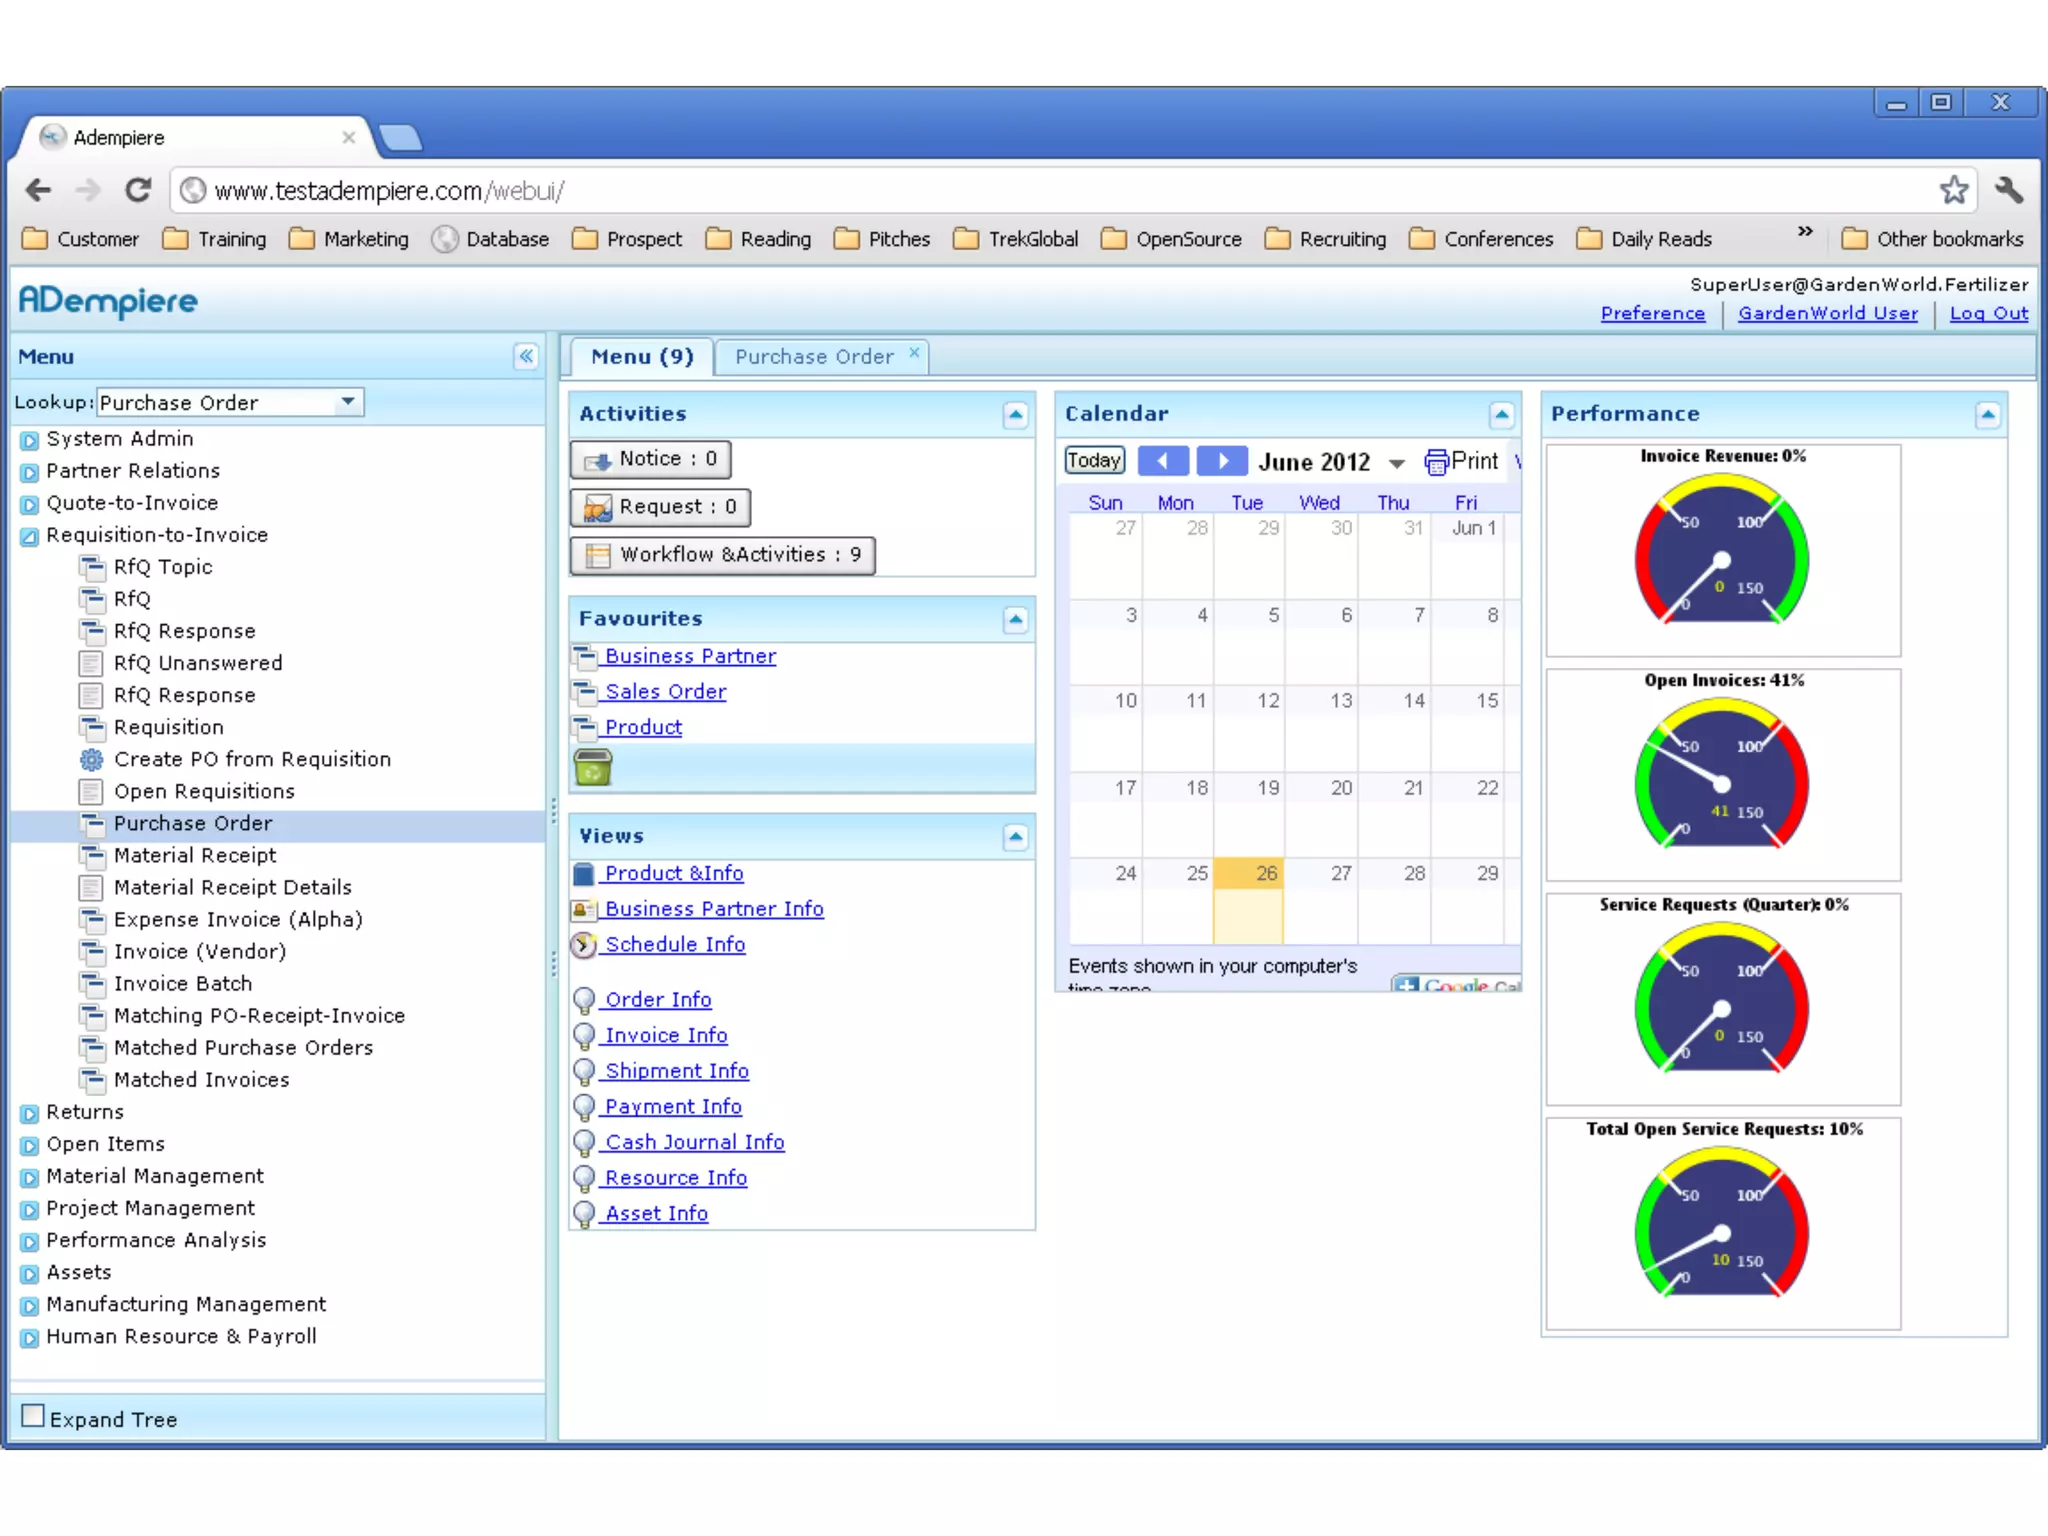Click the window icon beside Matched Invoices

pyautogui.click(x=91, y=1079)
